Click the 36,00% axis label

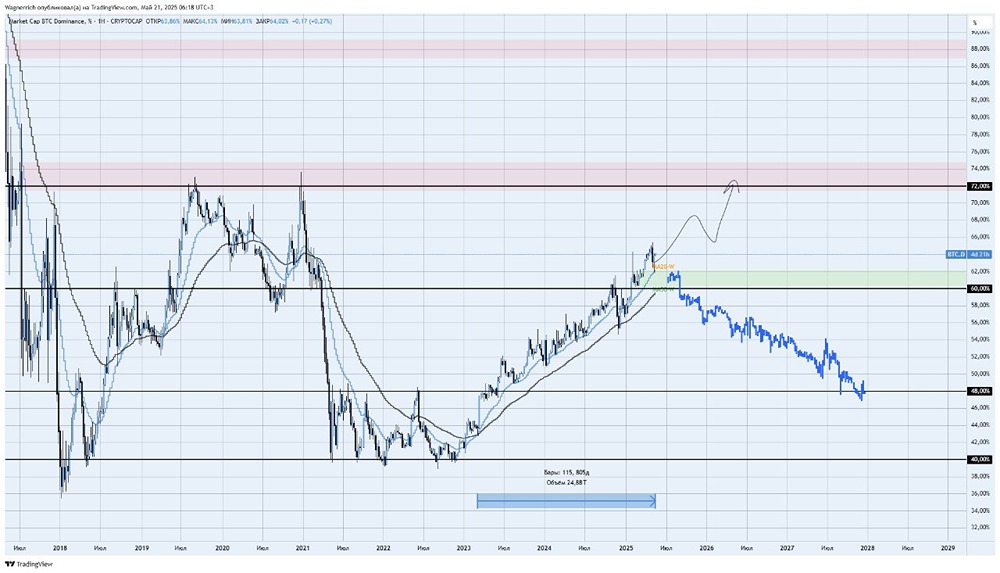click(980, 493)
